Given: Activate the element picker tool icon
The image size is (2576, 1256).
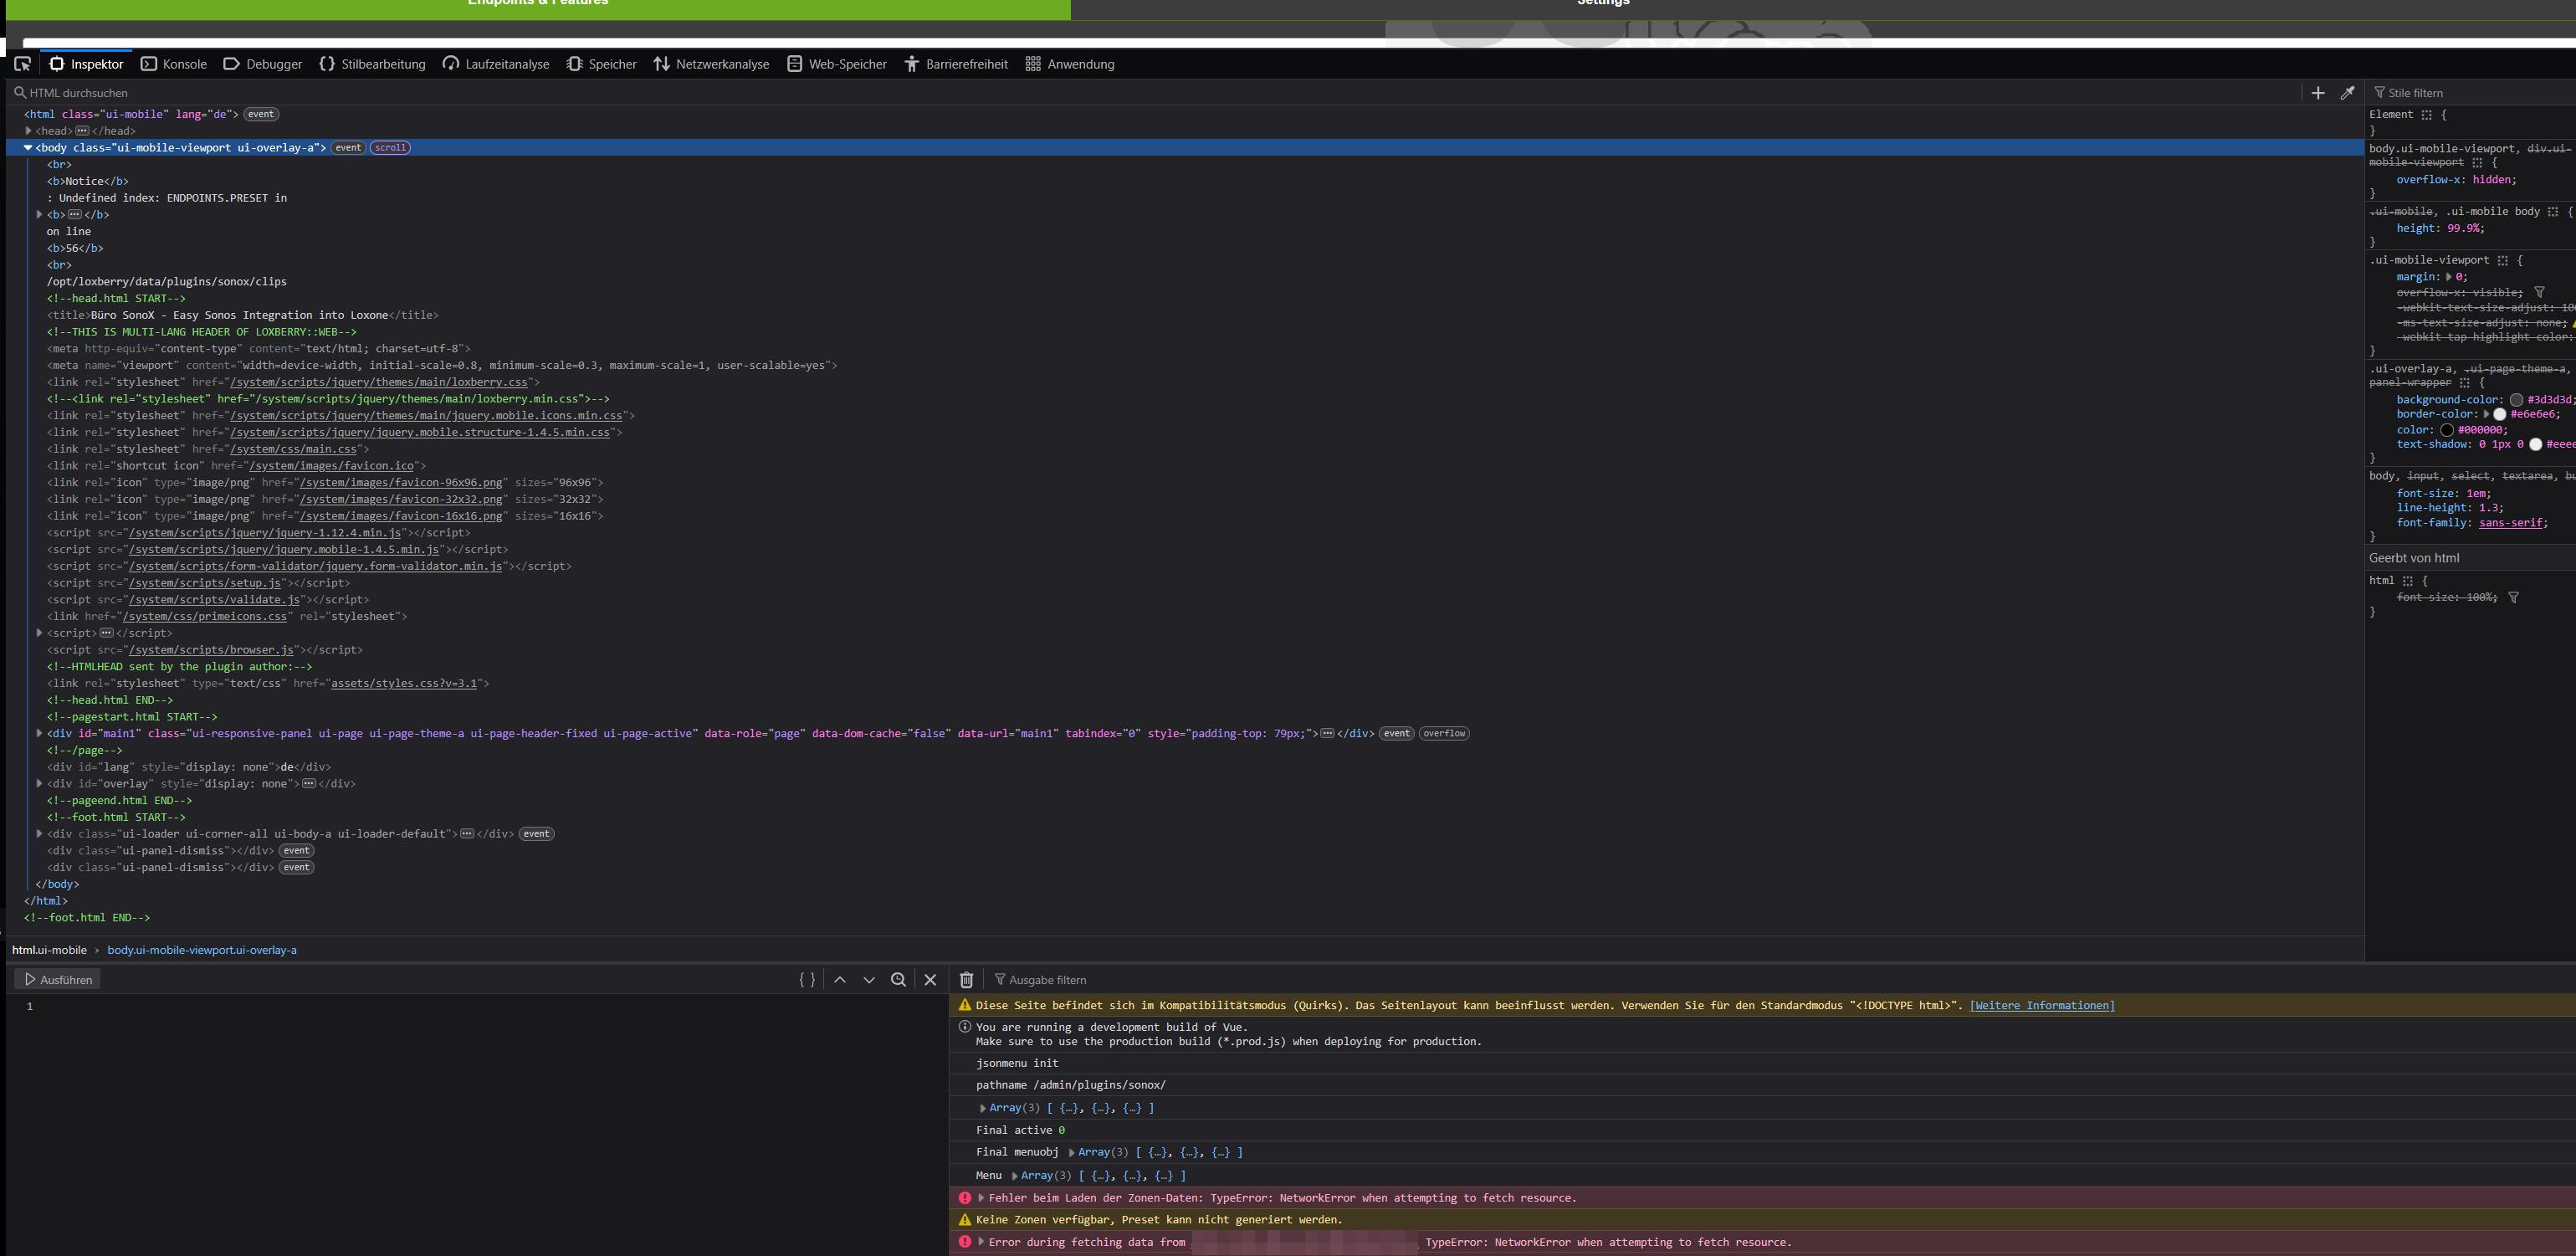Looking at the screenshot, I should (22, 64).
